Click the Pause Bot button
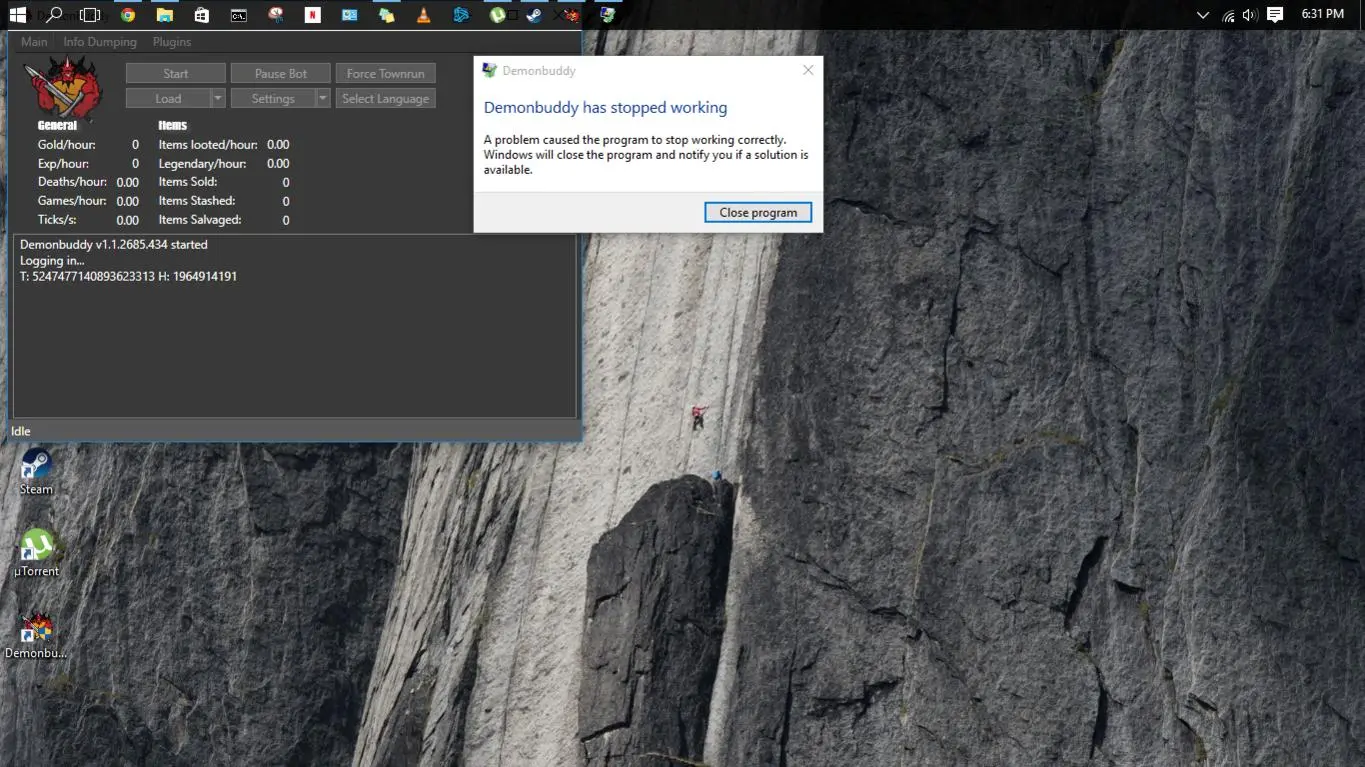This screenshot has width=1365, height=767. [x=281, y=74]
